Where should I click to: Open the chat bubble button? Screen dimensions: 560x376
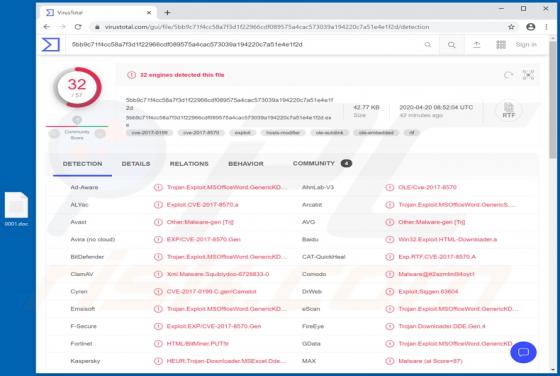[523, 352]
